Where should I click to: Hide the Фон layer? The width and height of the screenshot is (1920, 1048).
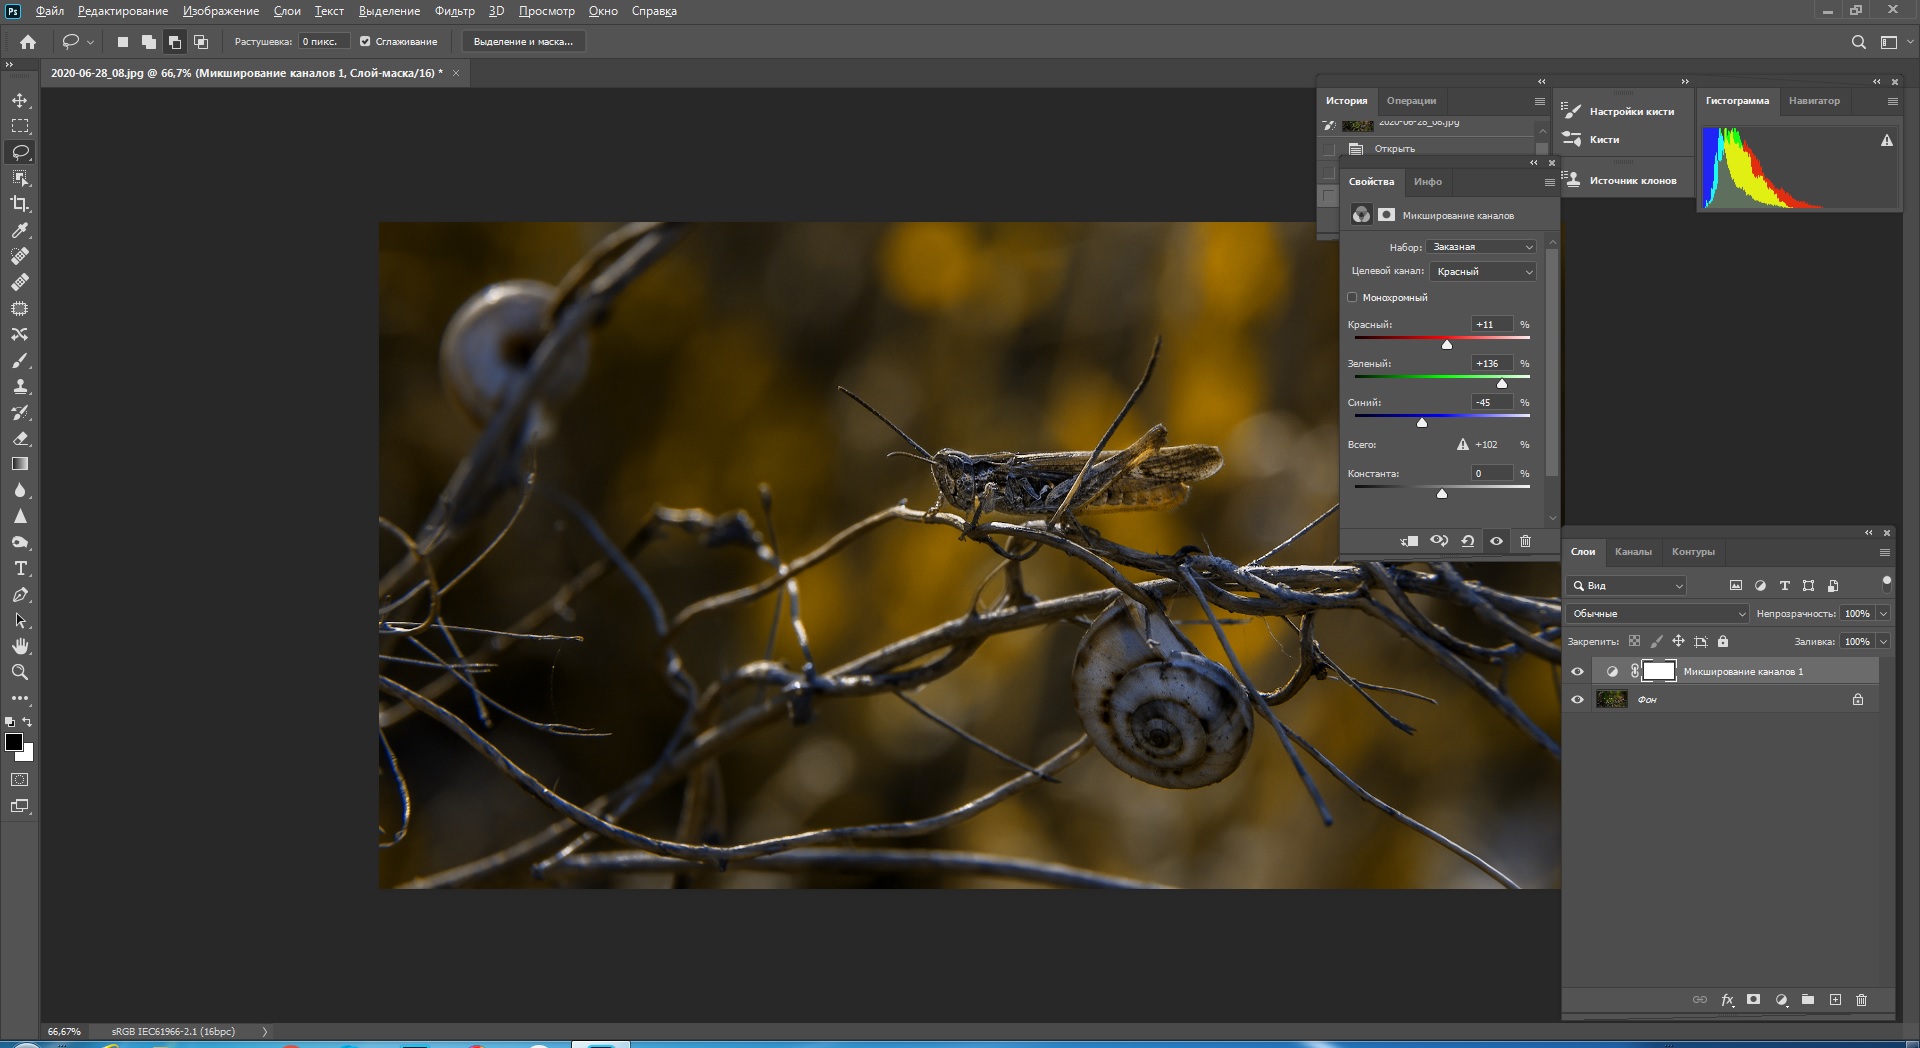(x=1577, y=700)
